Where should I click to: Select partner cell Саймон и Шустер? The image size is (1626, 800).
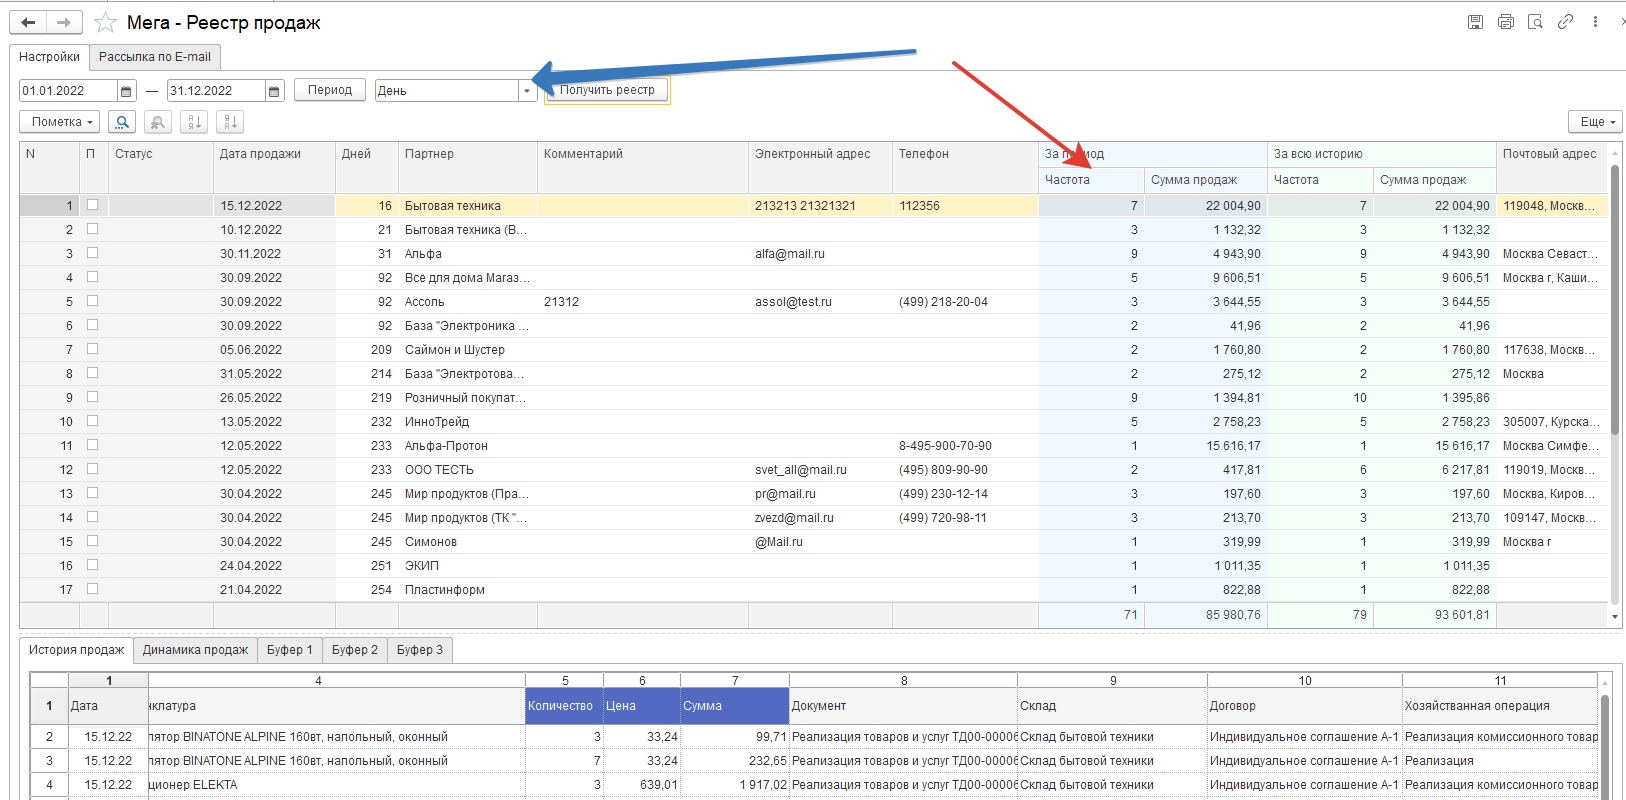pyautogui.click(x=468, y=350)
